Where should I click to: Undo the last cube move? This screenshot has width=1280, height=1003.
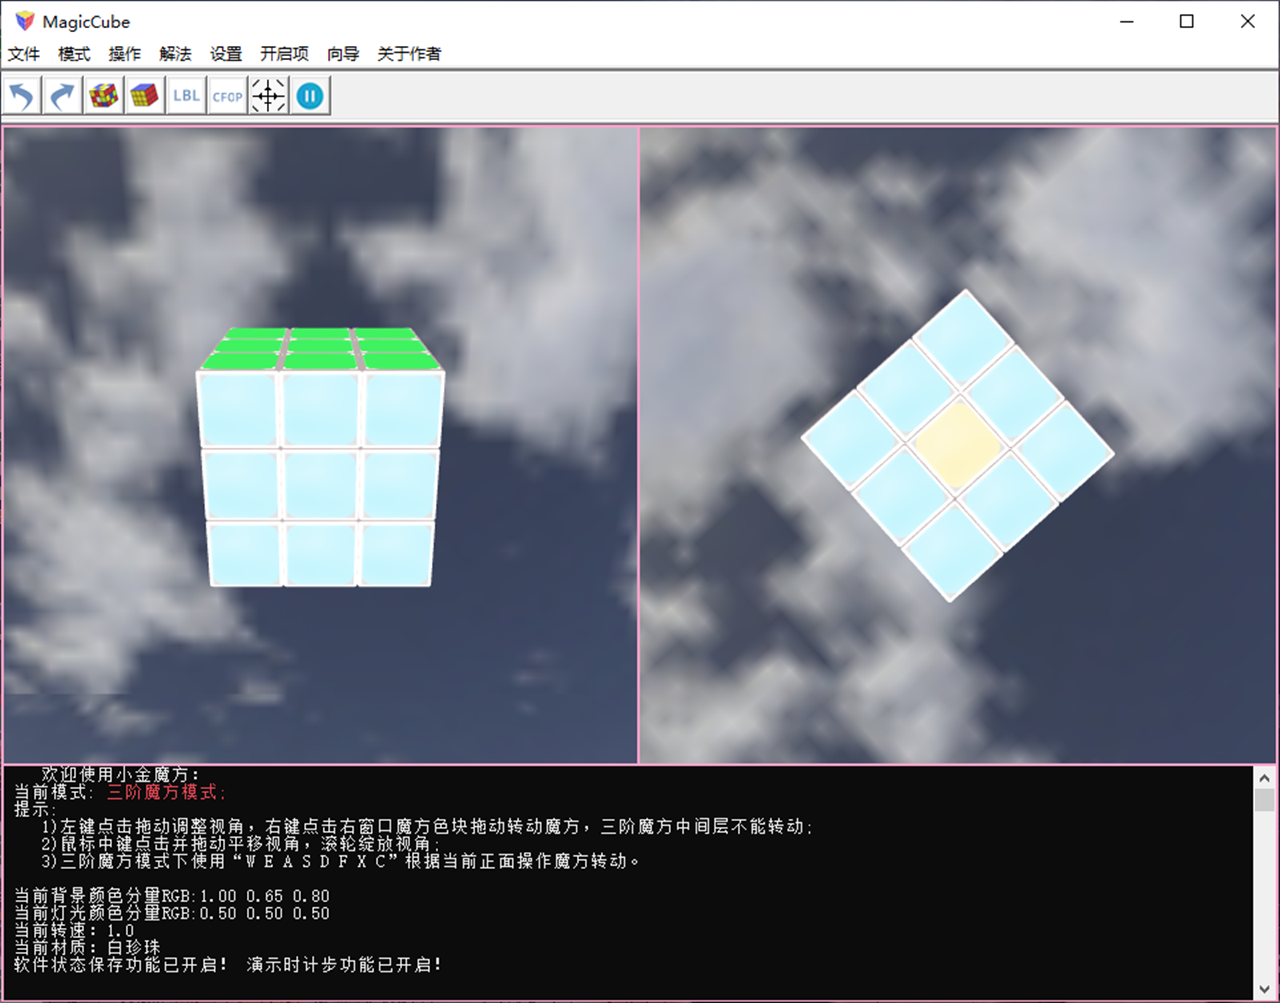pyautogui.click(x=22, y=96)
